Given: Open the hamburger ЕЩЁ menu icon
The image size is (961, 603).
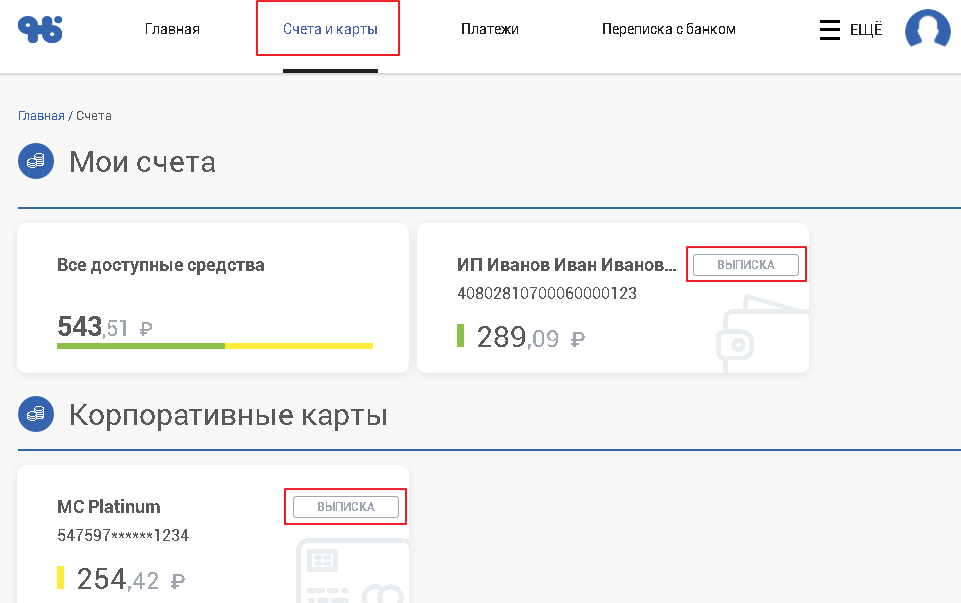Looking at the screenshot, I should (x=830, y=29).
